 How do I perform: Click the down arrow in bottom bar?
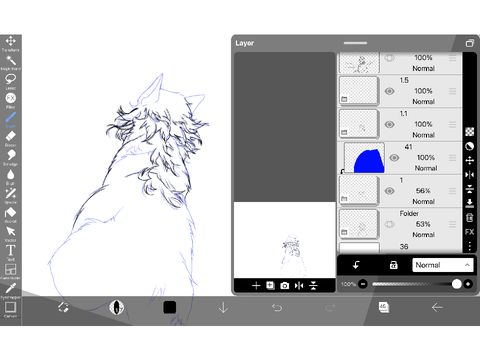[x=223, y=307]
